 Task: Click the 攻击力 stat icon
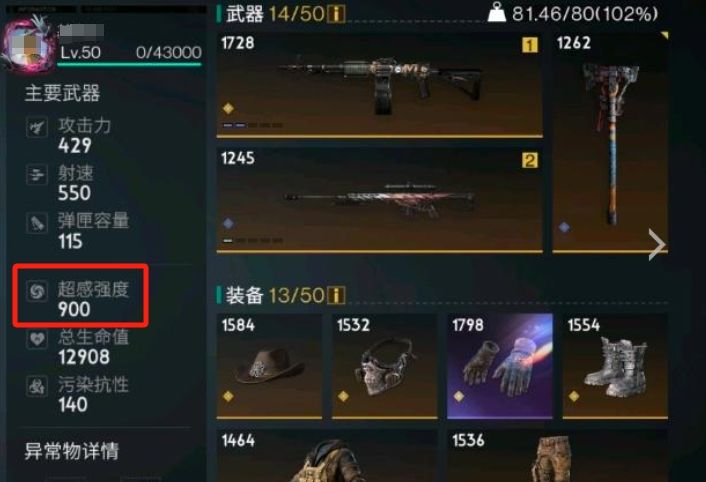(x=37, y=127)
